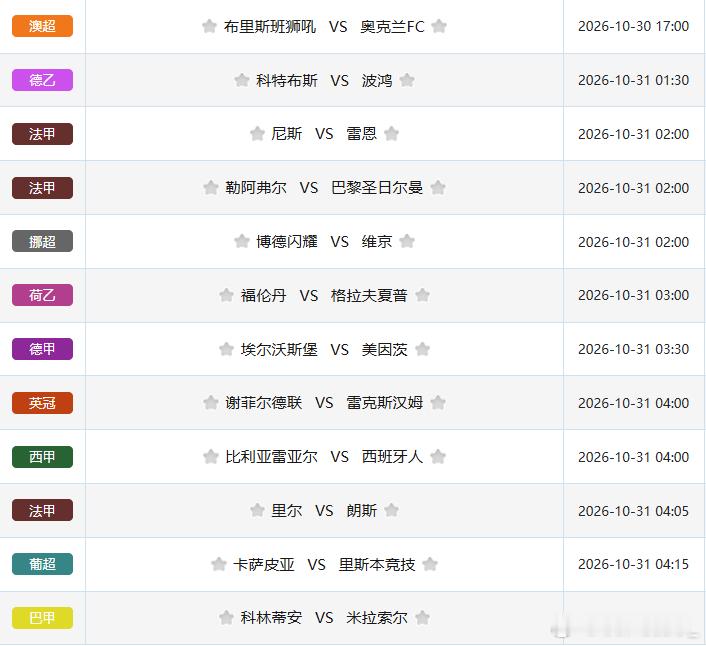Star the team 朗斯
The image size is (706, 646).
[x=391, y=510]
